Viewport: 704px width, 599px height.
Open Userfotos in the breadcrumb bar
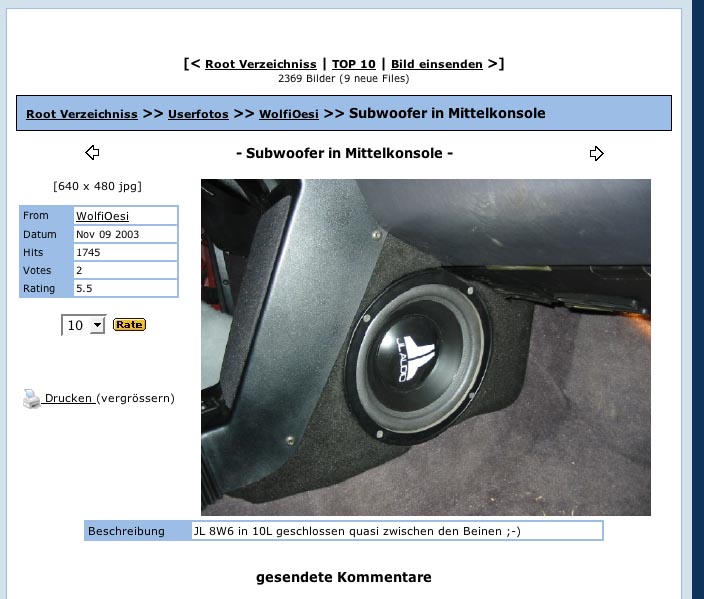click(x=198, y=114)
